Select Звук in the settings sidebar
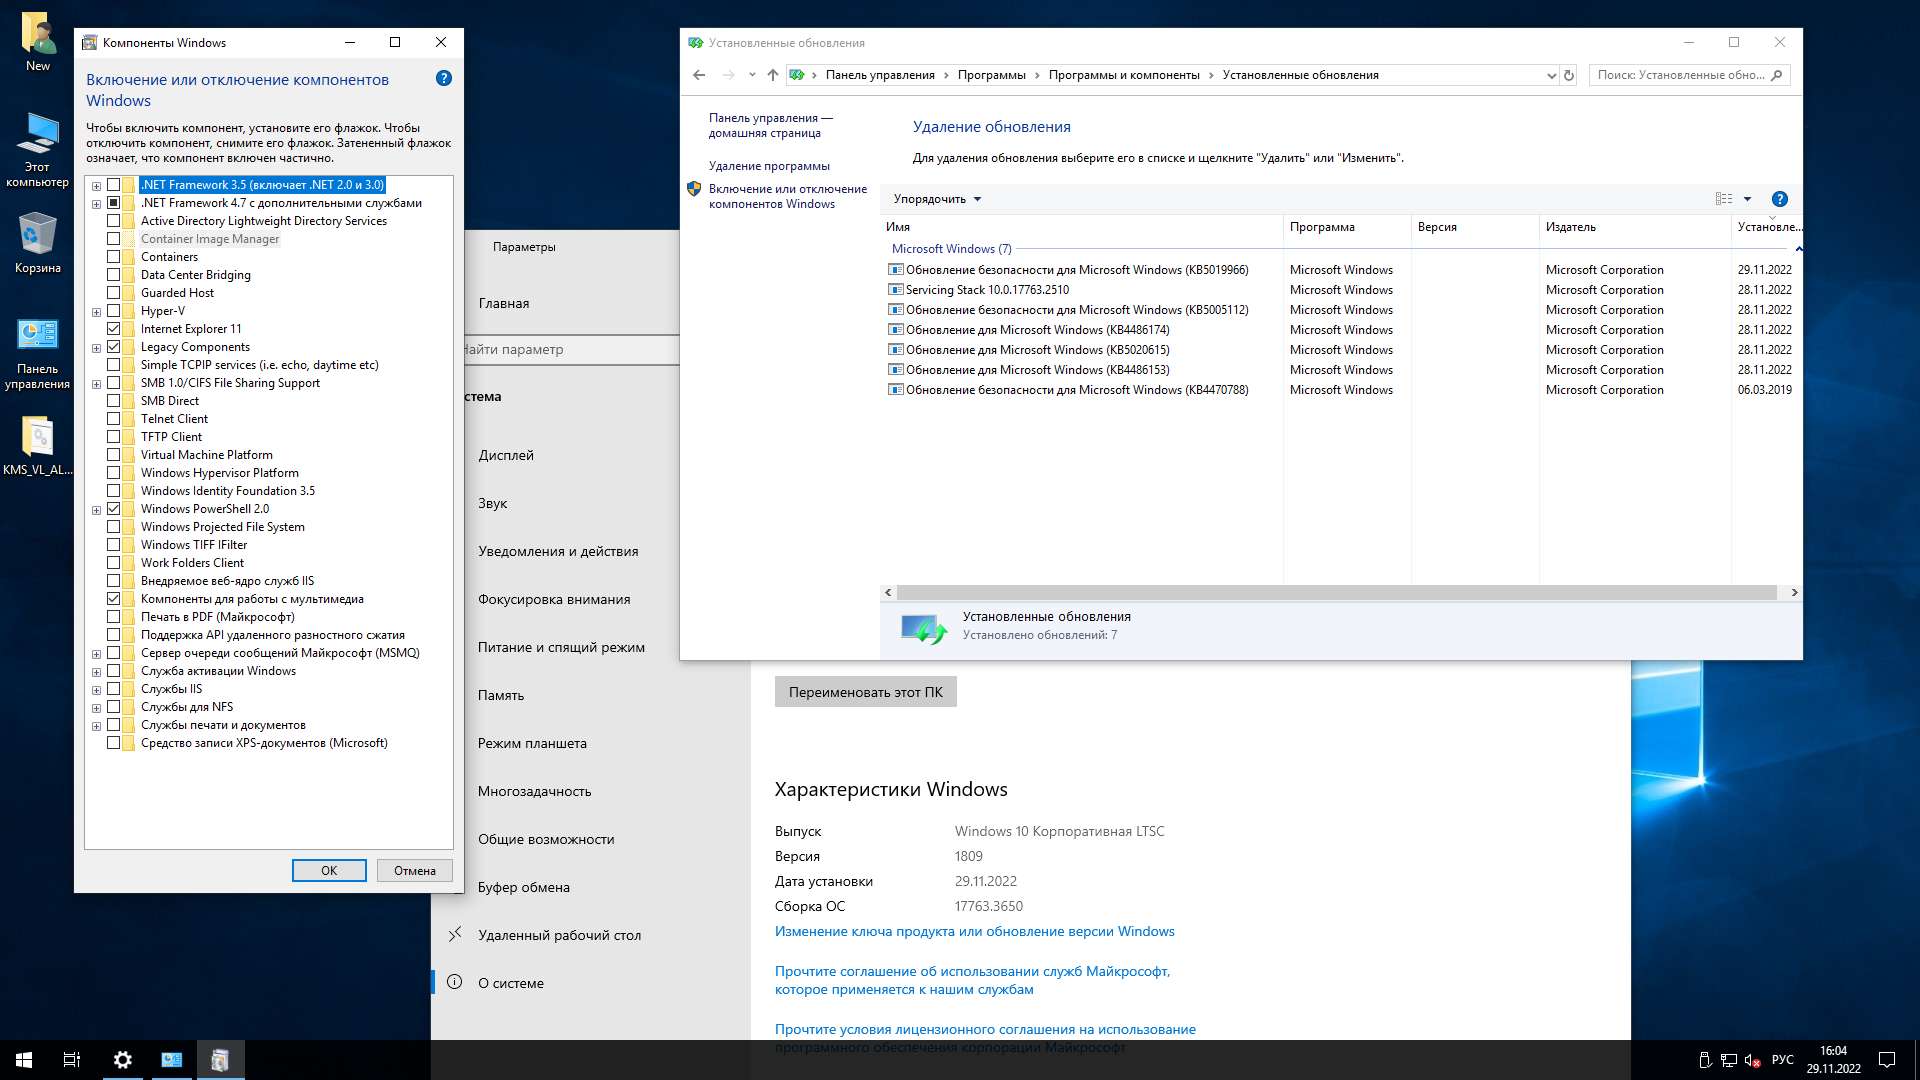This screenshot has height=1080, width=1920. point(492,503)
